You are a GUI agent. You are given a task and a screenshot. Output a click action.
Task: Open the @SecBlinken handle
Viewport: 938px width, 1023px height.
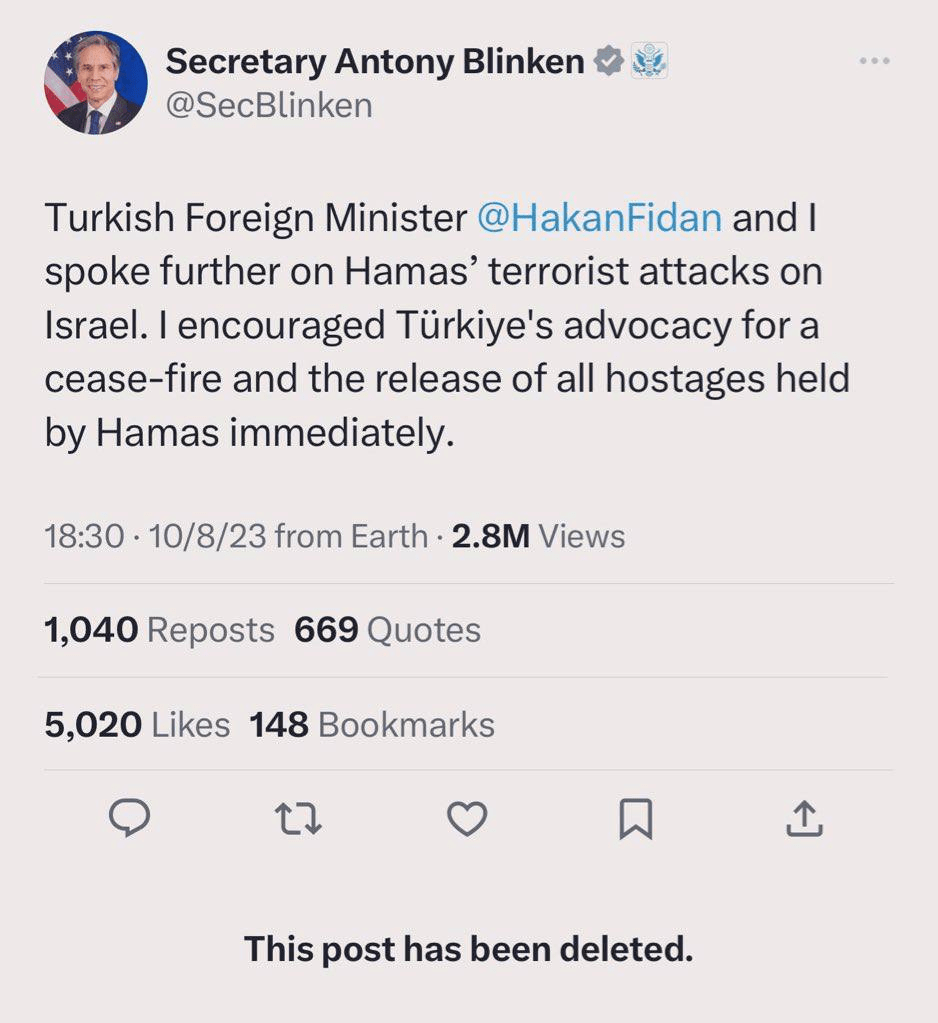click(x=269, y=105)
